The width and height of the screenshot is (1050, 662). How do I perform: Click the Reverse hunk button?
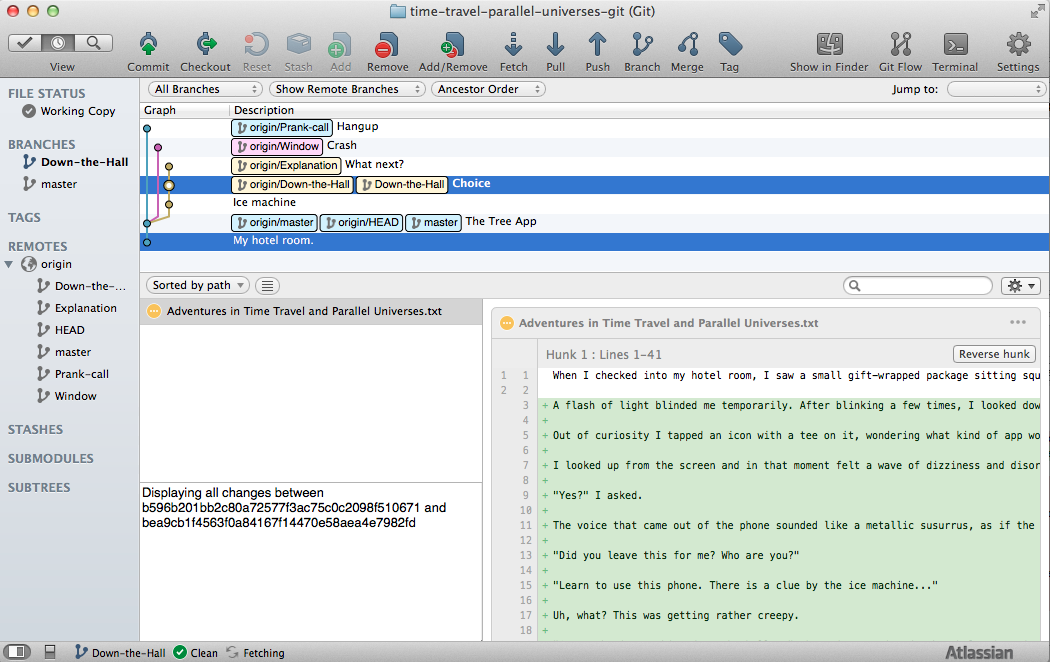click(994, 354)
